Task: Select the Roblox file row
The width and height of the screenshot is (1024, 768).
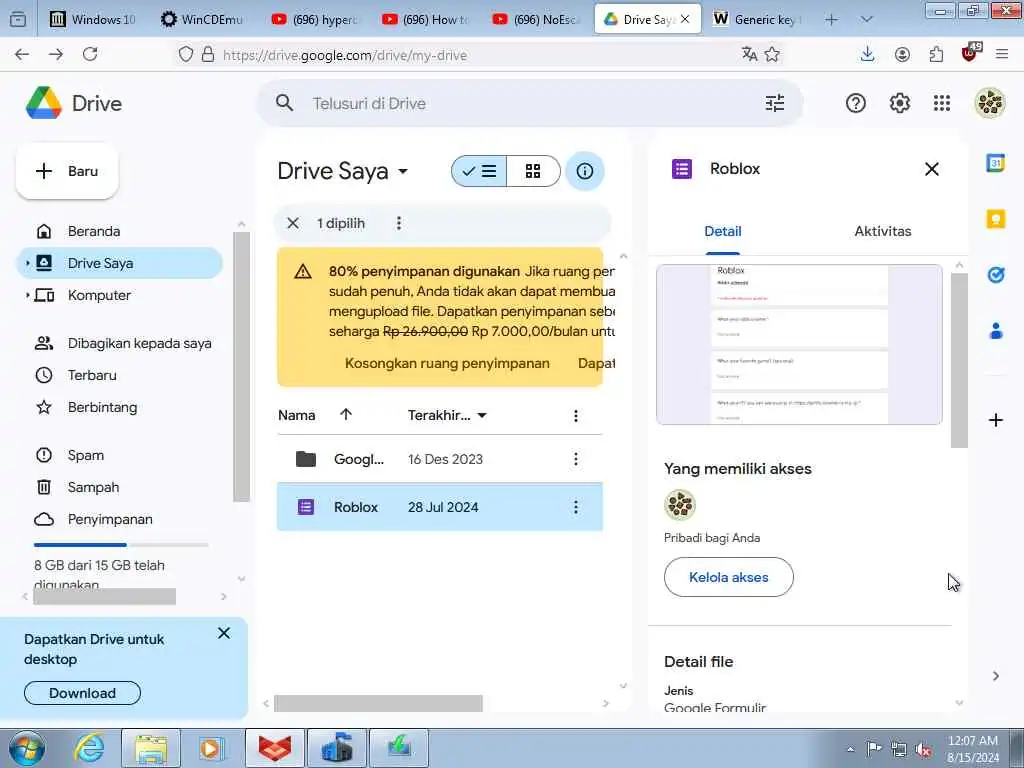Action: (x=440, y=507)
